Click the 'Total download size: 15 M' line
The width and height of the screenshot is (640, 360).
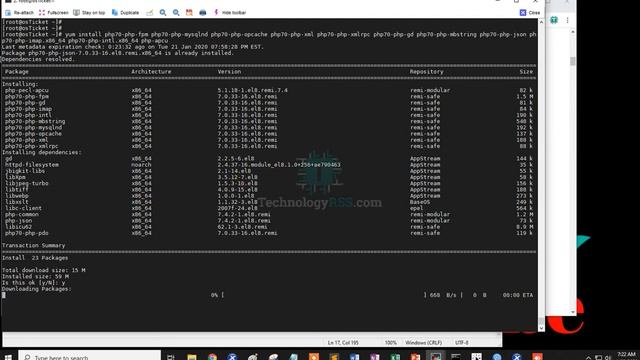pos(44,270)
